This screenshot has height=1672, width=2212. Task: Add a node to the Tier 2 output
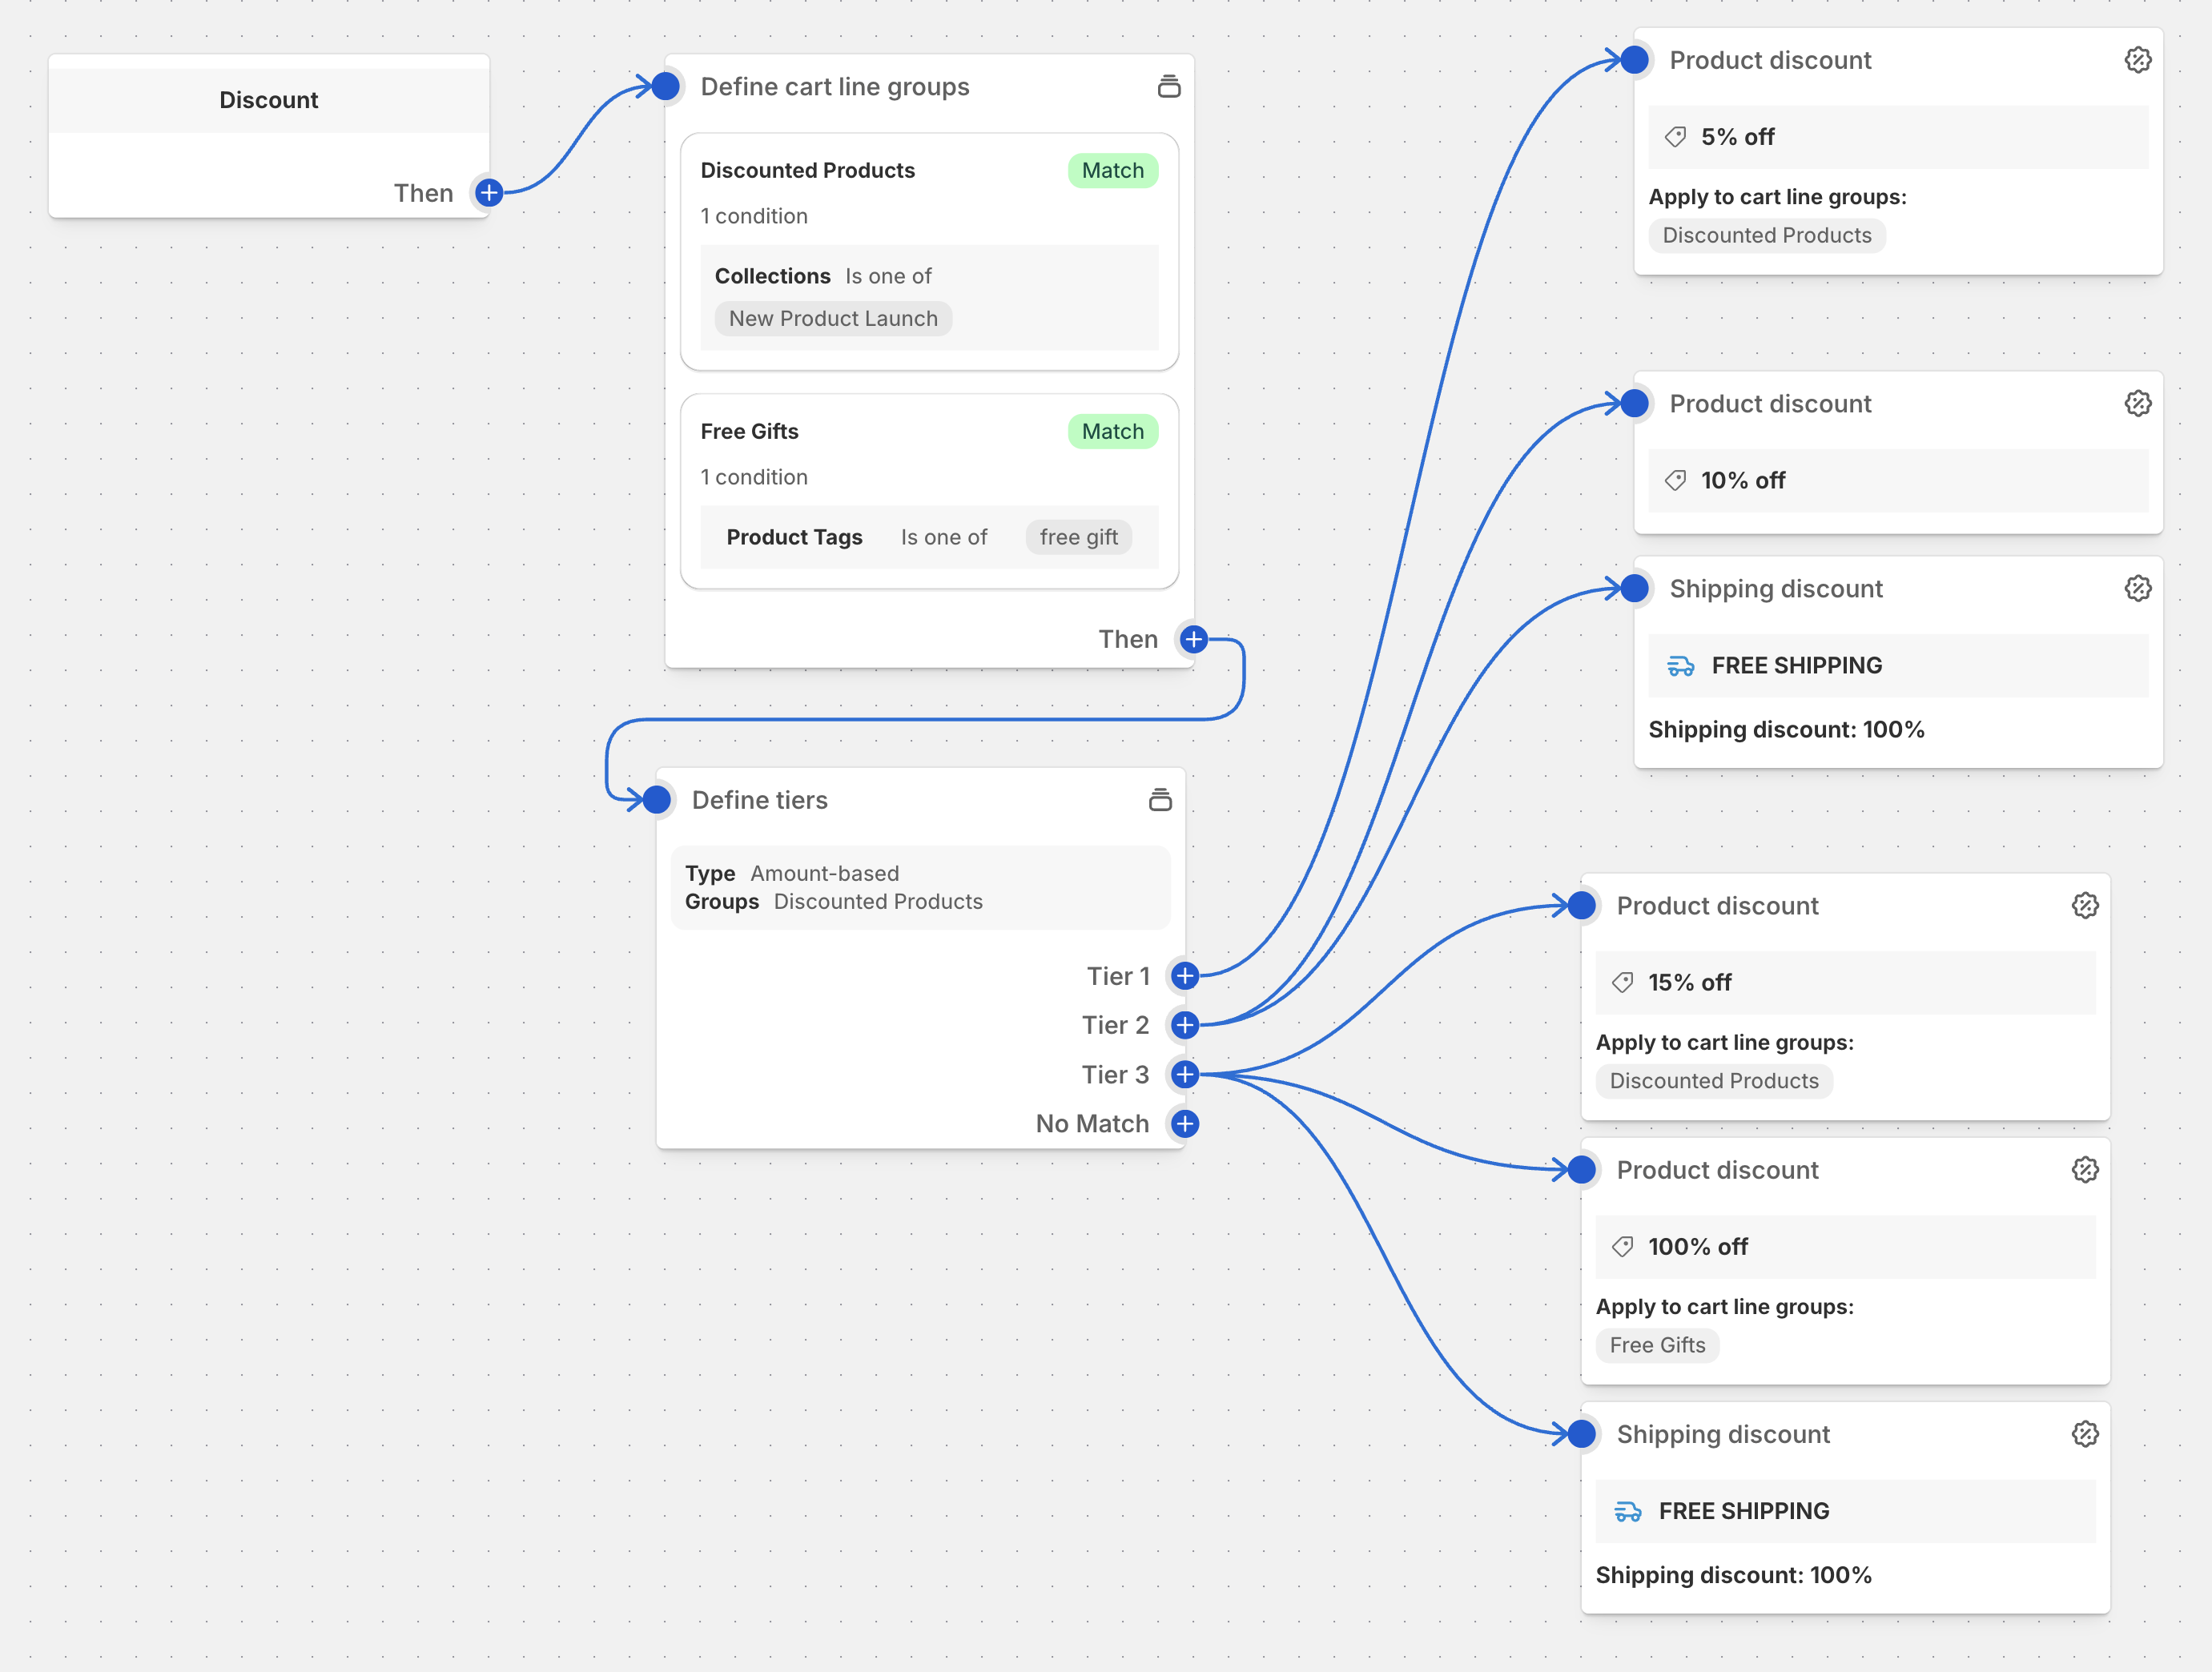[1185, 1024]
